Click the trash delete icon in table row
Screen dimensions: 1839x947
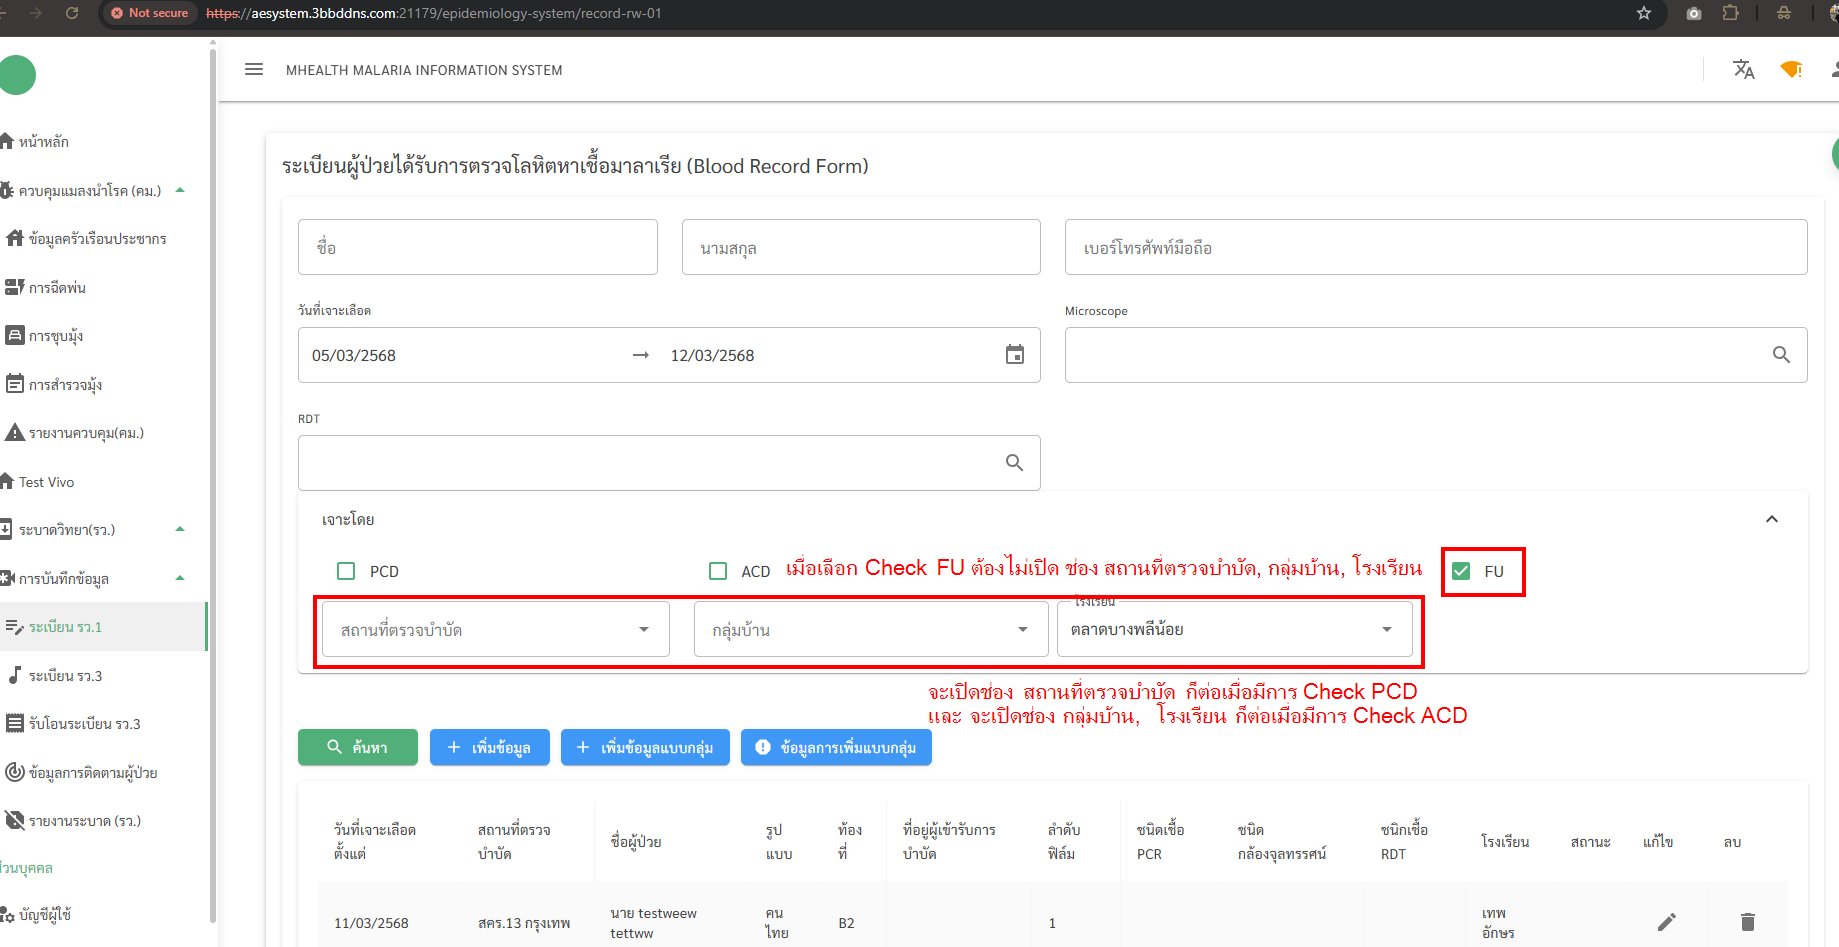coord(1747,922)
